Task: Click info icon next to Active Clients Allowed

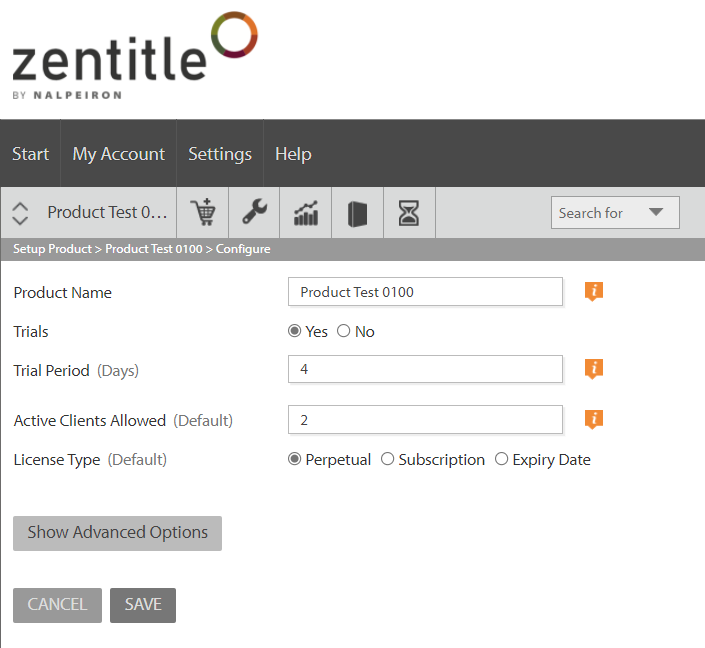Action: click(x=593, y=420)
